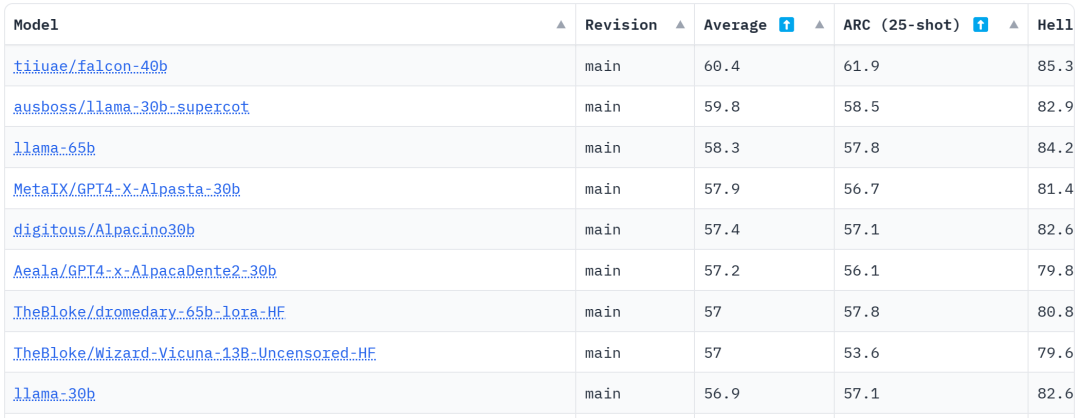The width and height of the screenshot is (1080, 418).
Task: Open the llama-30b model link
Action: tap(54, 394)
